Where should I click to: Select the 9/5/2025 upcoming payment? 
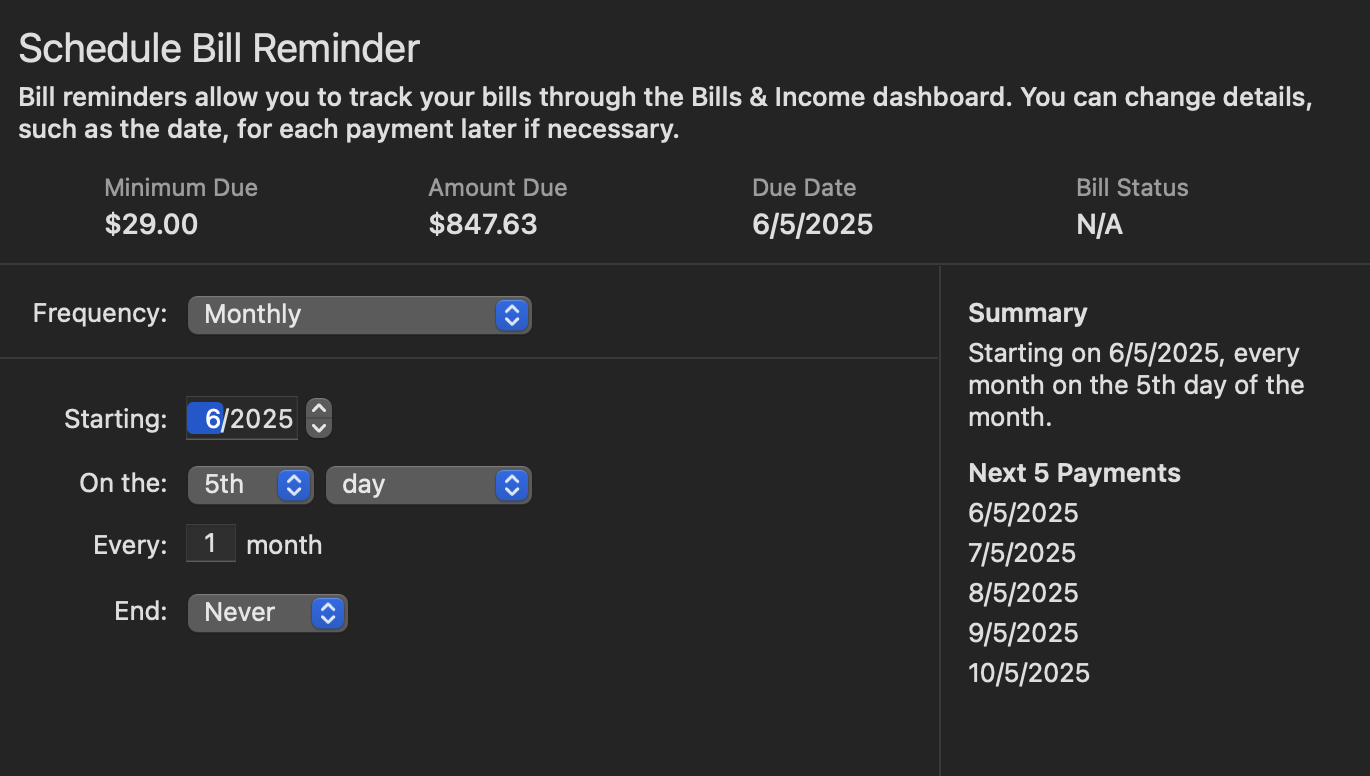[x=1023, y=633]
